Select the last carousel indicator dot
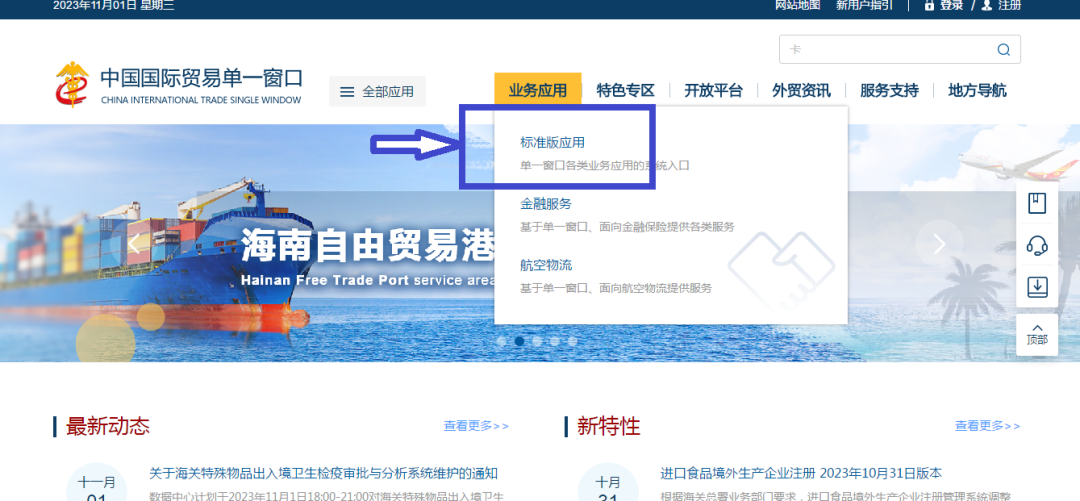The width and height of the screenshot is (1080, 501). pos(572,341)
